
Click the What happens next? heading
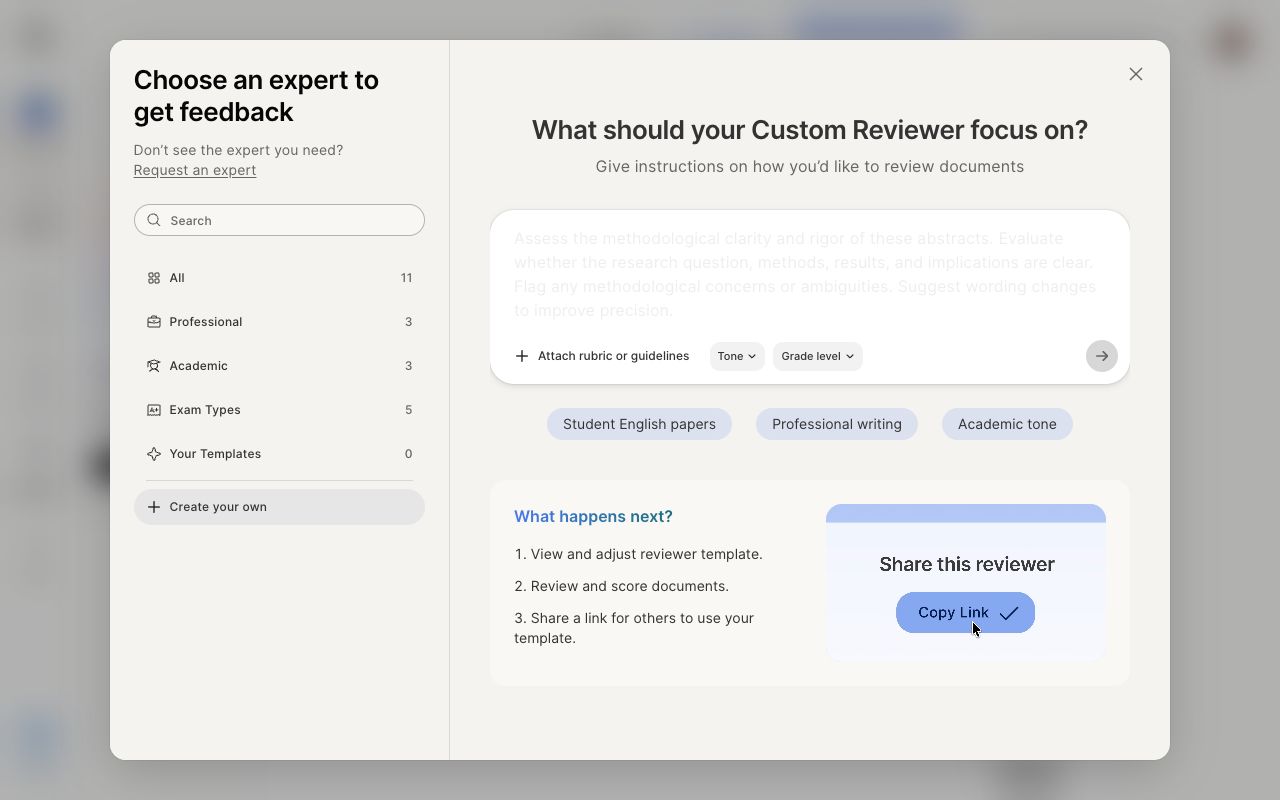tap(593, 517)
